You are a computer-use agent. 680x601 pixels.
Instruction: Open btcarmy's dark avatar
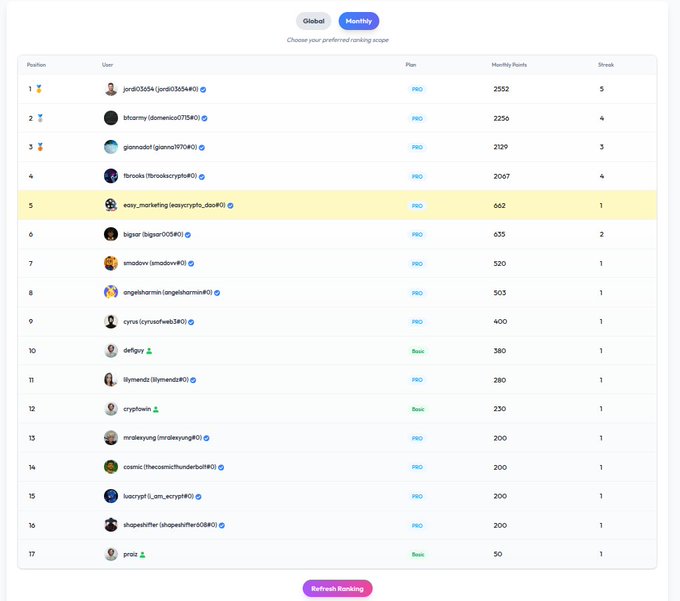point(111,118)
